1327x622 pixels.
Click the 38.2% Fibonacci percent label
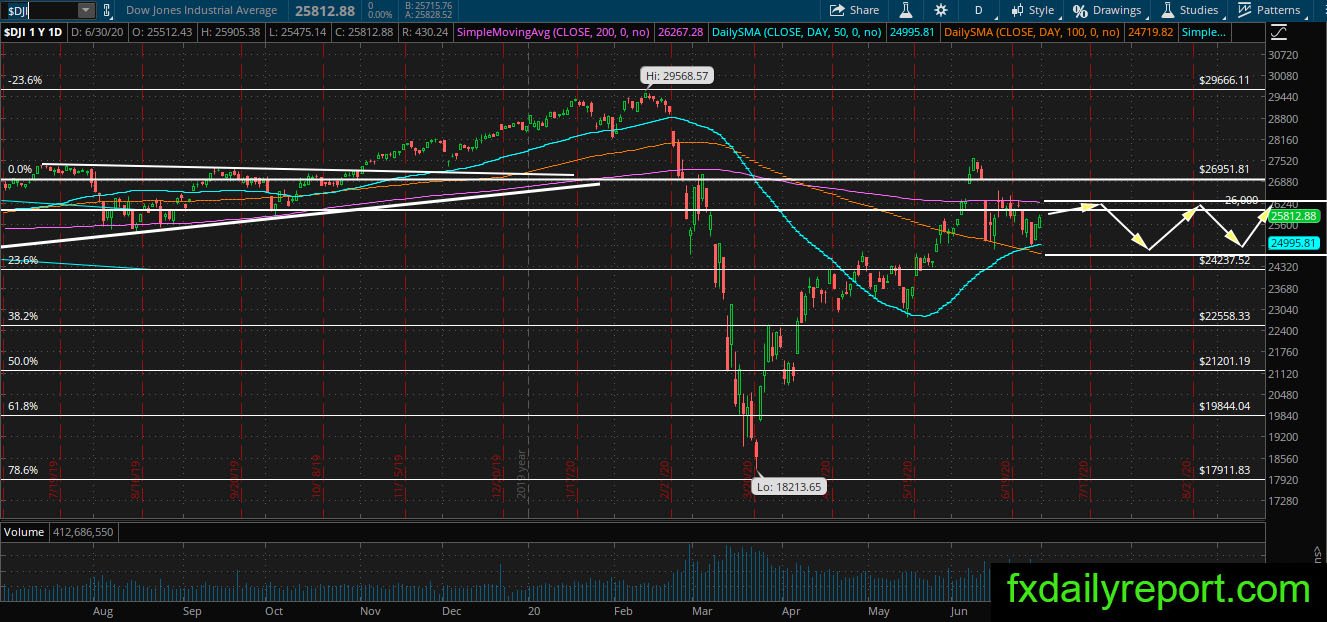pos(22,316)
